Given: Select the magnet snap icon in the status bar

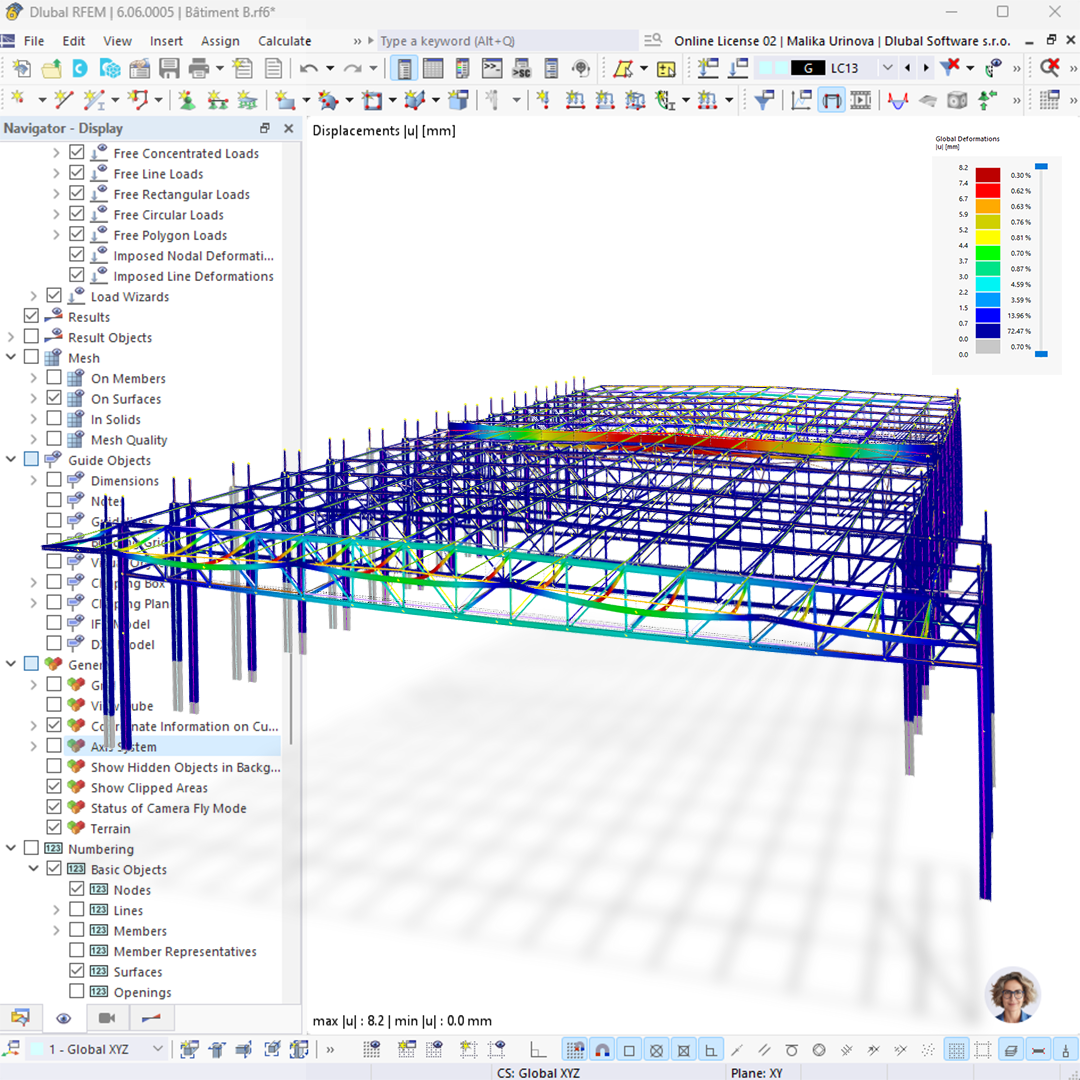Looking at the screenshot, I should coord(603,1050).
